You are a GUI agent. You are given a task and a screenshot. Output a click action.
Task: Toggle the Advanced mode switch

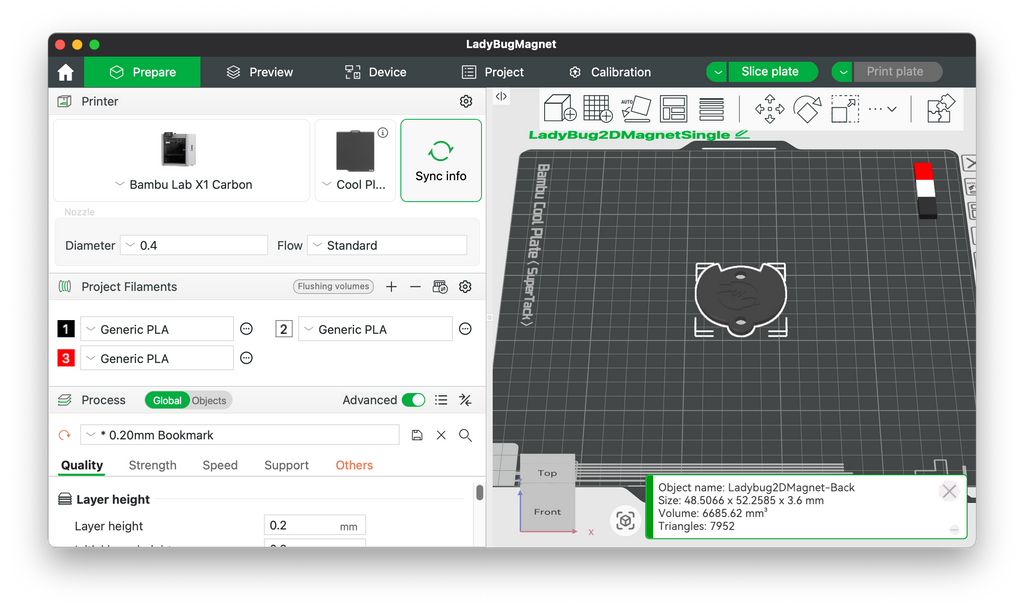coord(413,400)
